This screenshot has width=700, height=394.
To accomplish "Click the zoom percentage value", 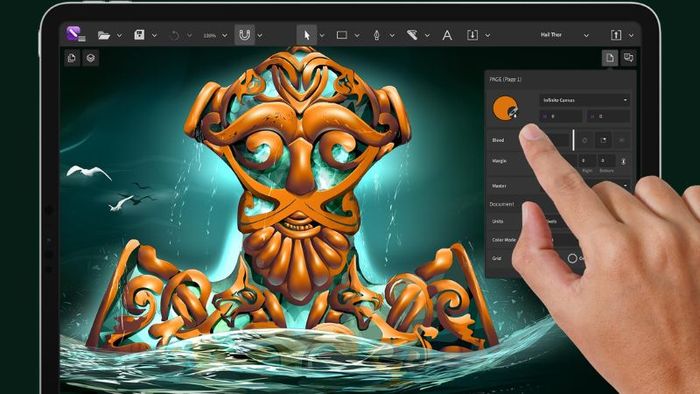I will tap(210, 35).
